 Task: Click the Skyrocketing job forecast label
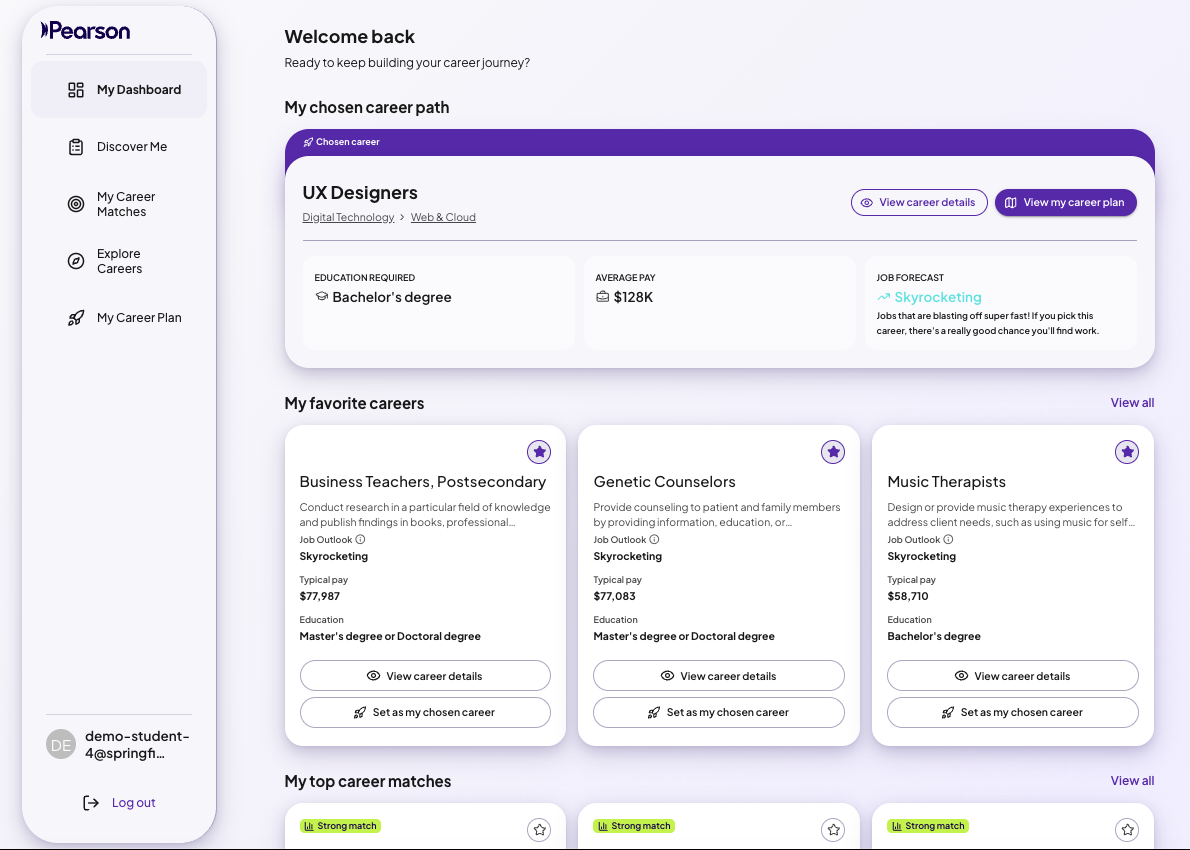[937, 298]
